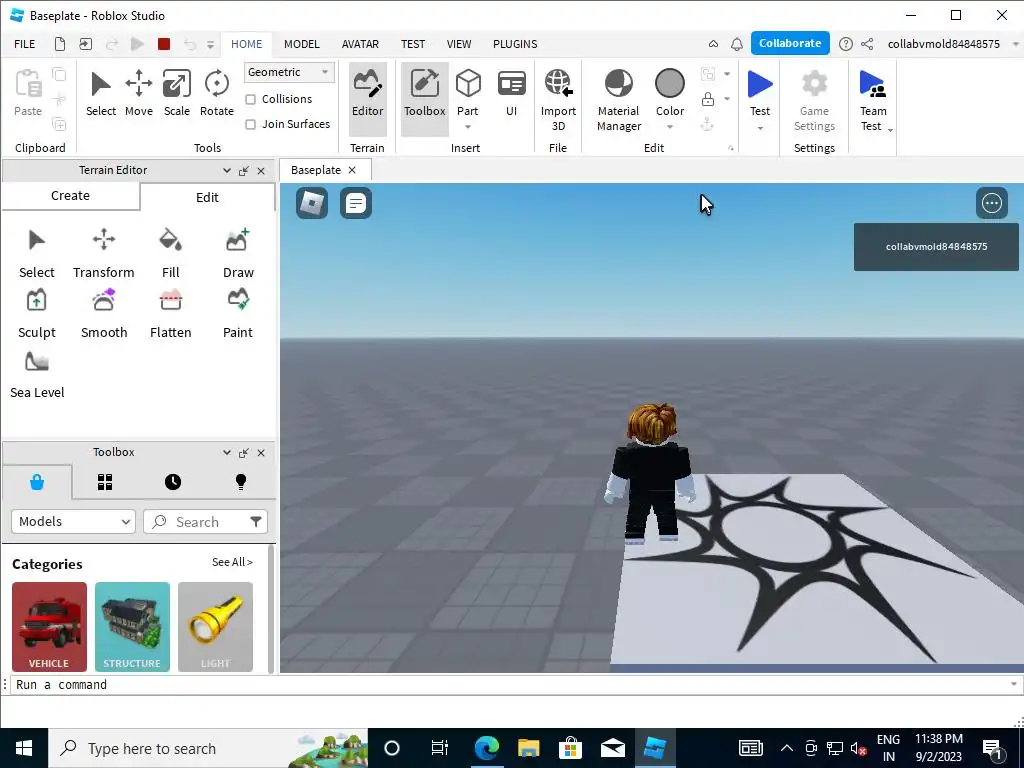Click the See All categories link
This screenshot has height=768, width=1024.
point(232,562)
